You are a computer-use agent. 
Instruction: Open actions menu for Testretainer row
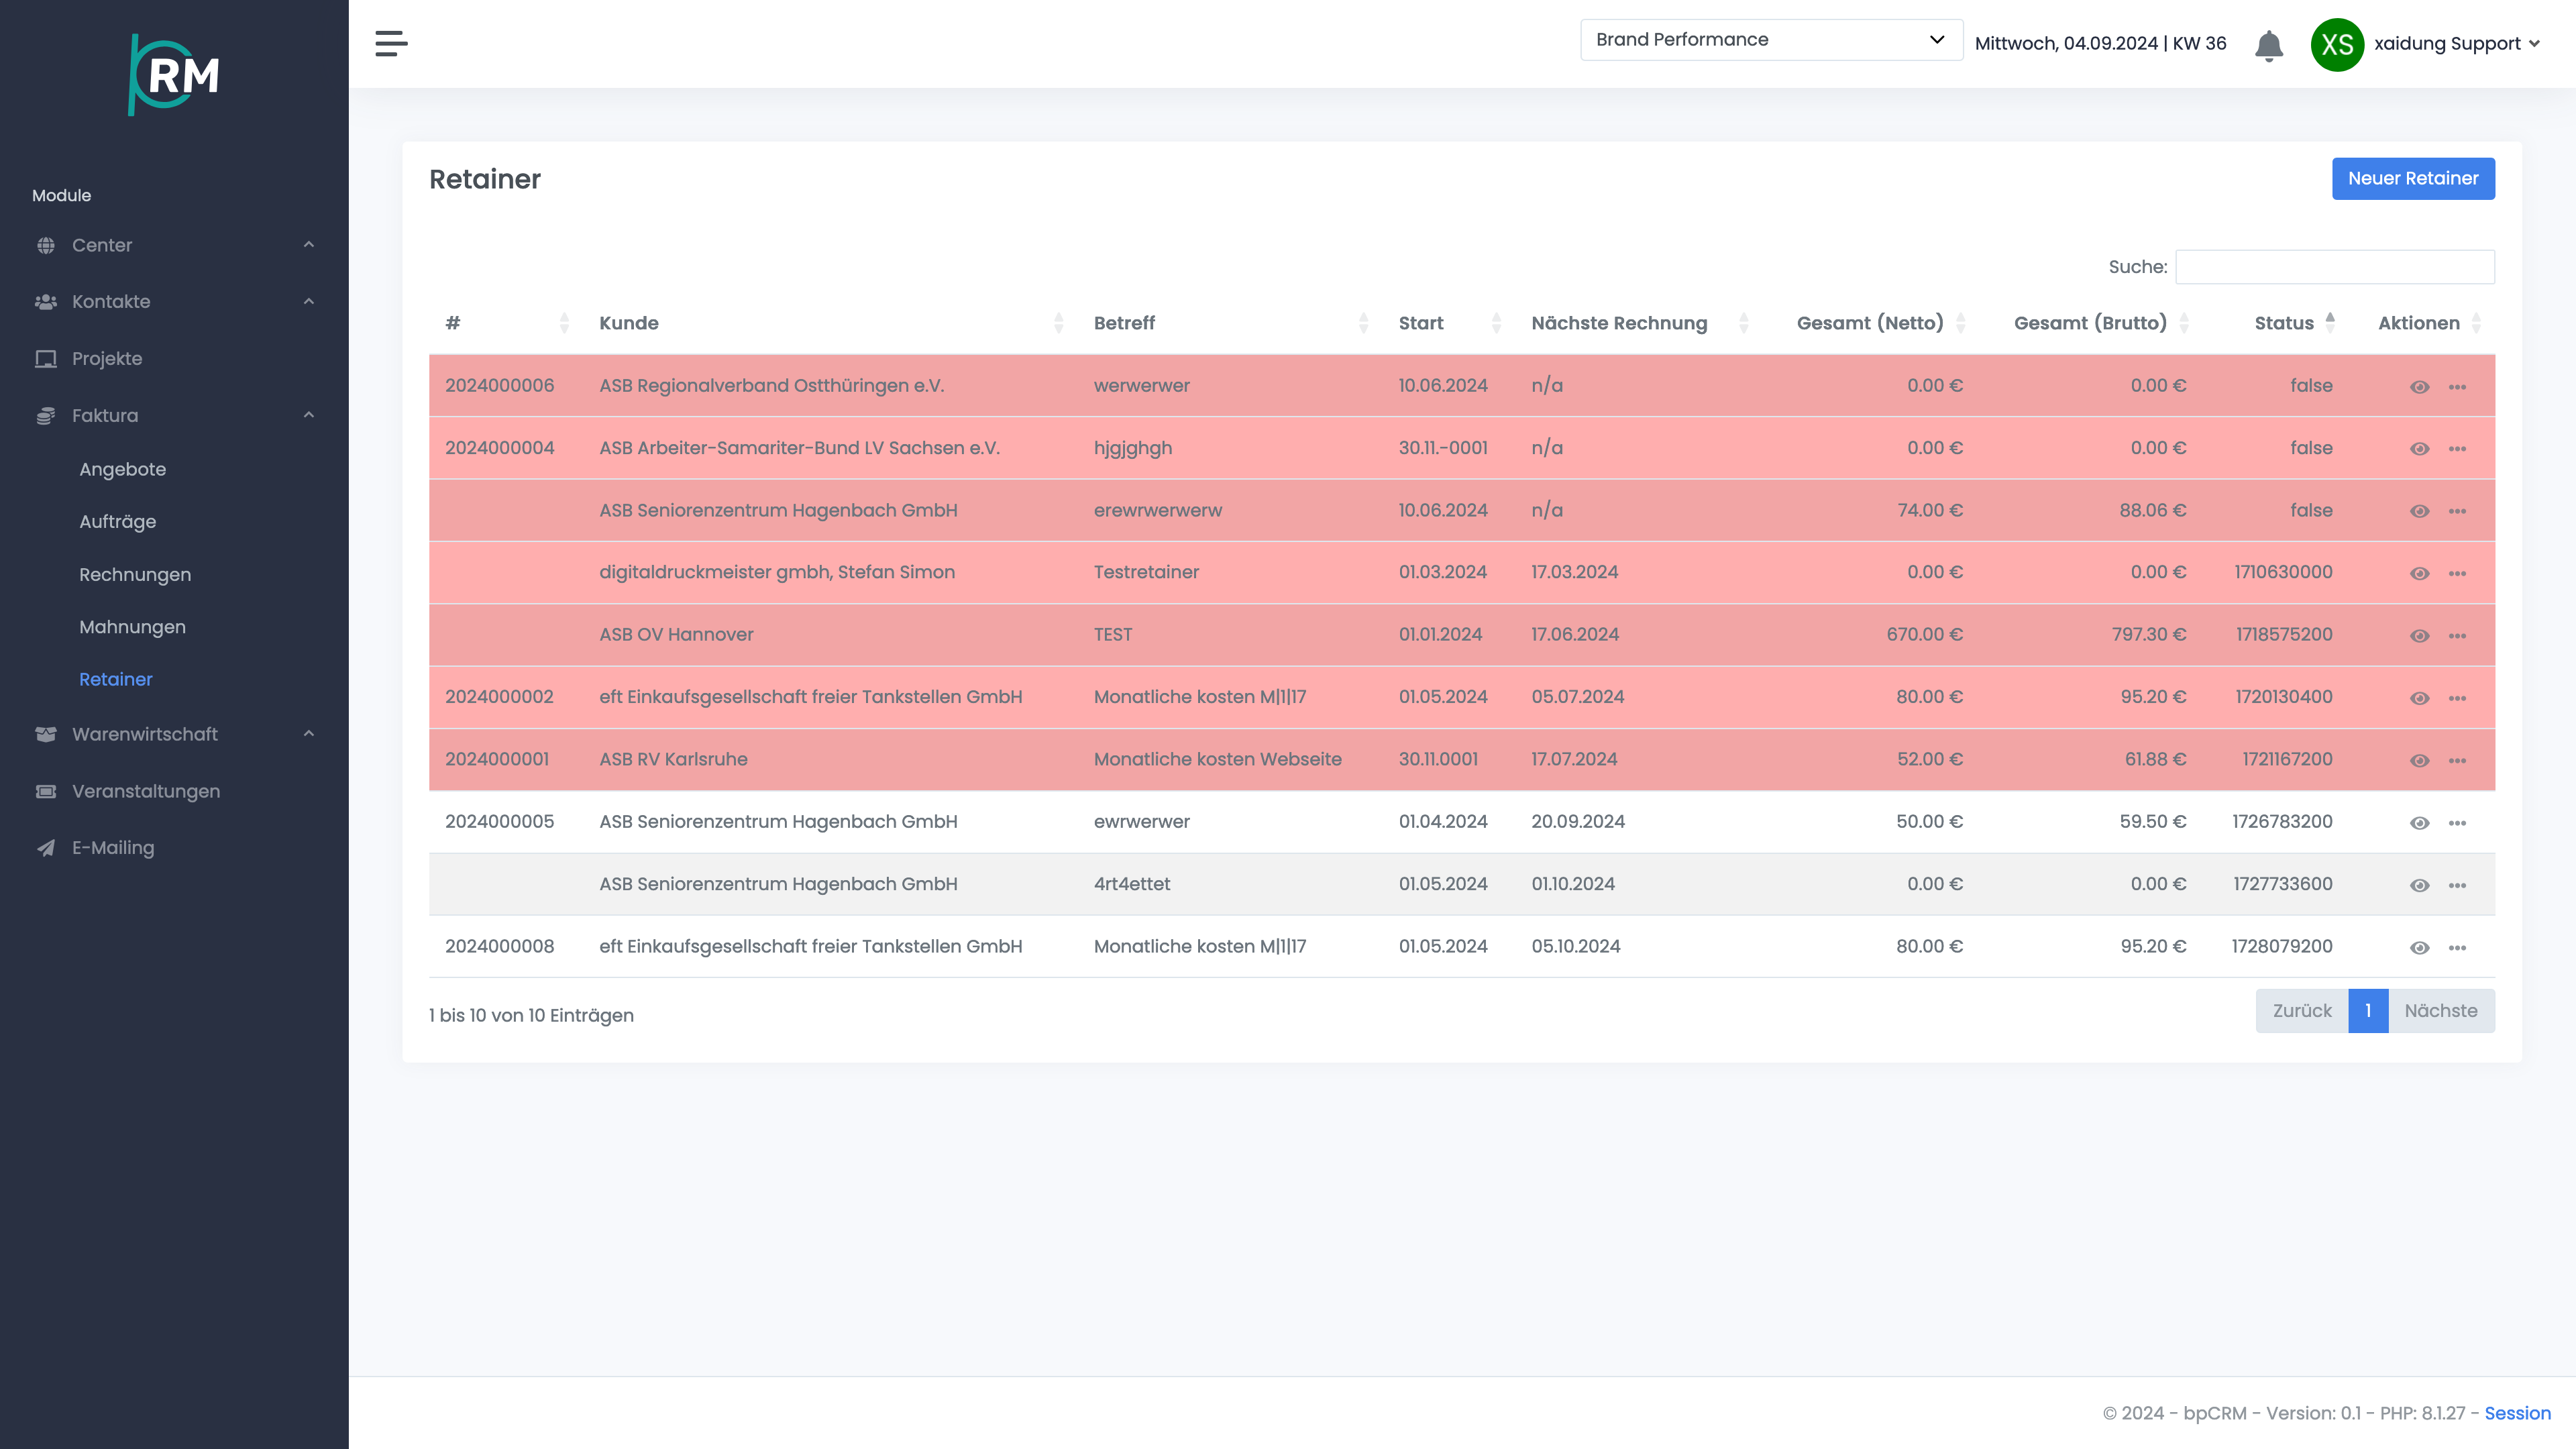(x=2457, y=573)
